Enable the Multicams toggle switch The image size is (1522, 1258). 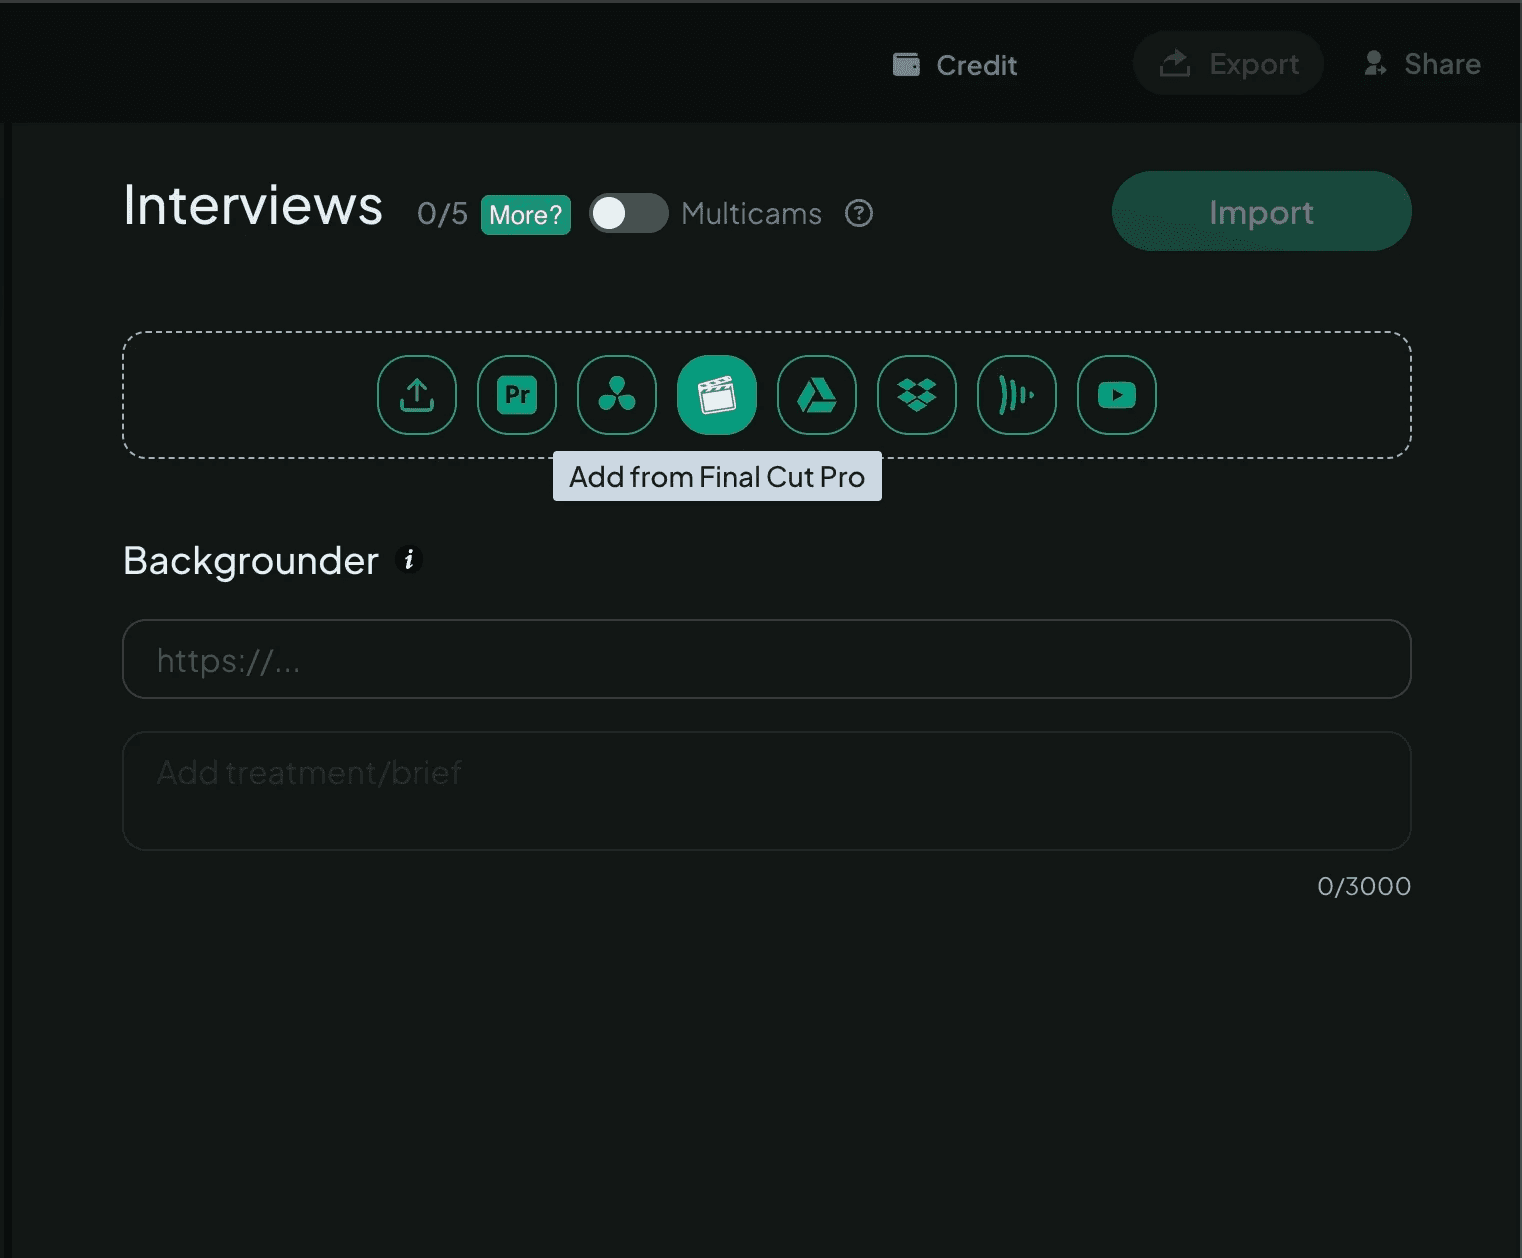click(628, 213)
